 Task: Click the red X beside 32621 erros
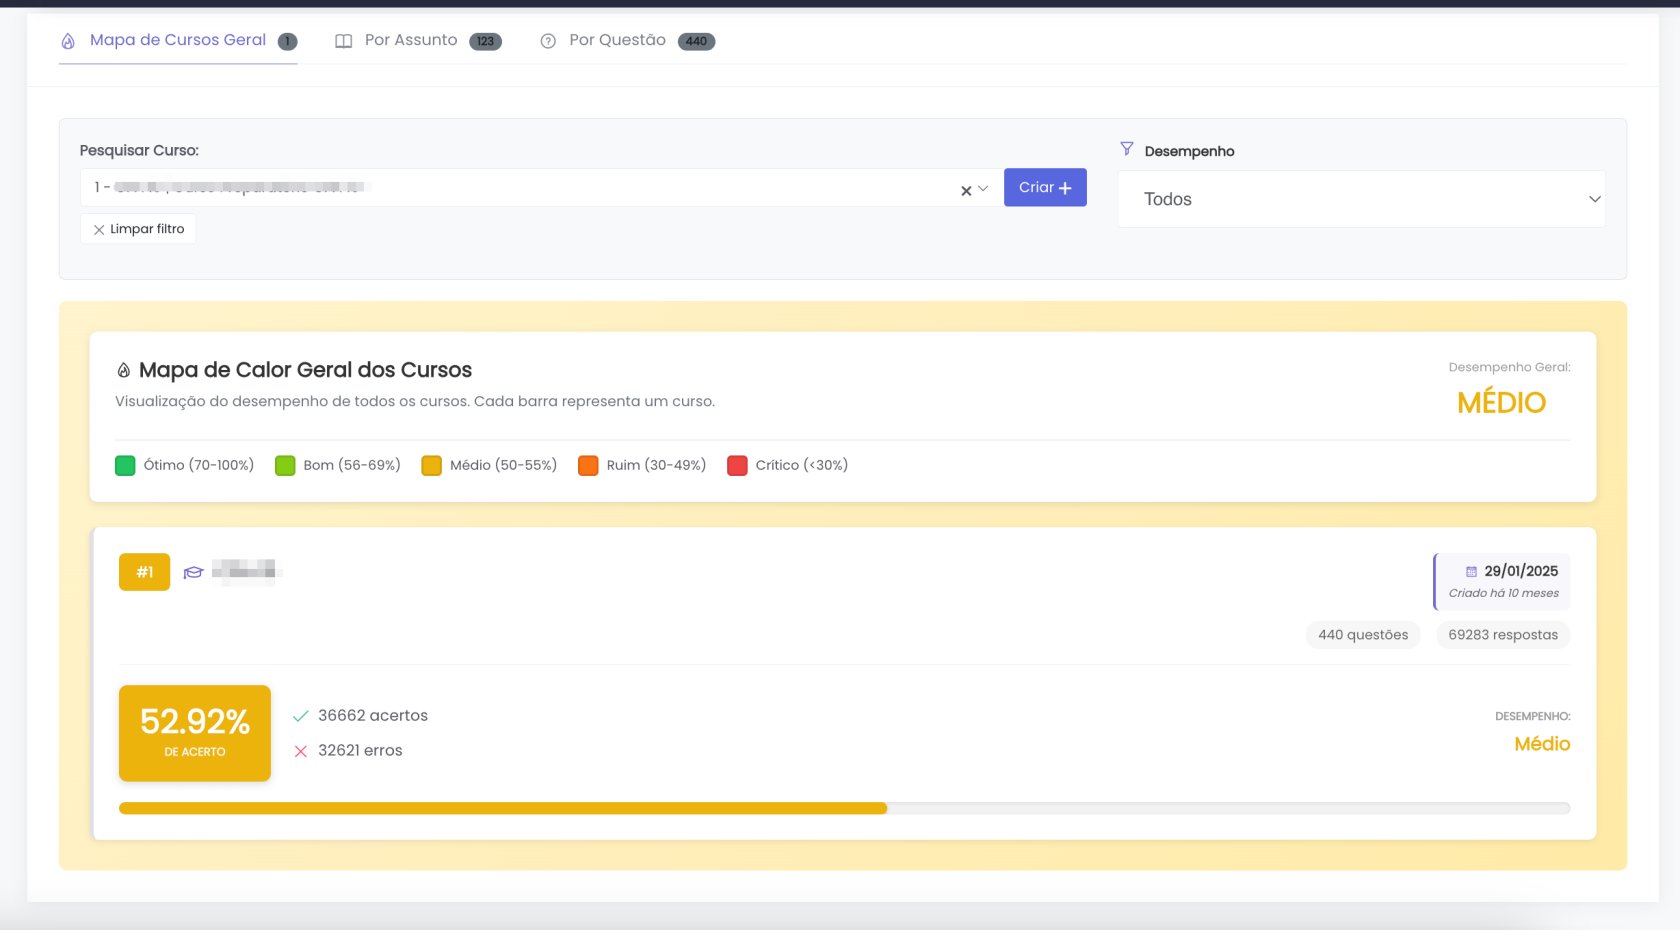pos(300,751)
